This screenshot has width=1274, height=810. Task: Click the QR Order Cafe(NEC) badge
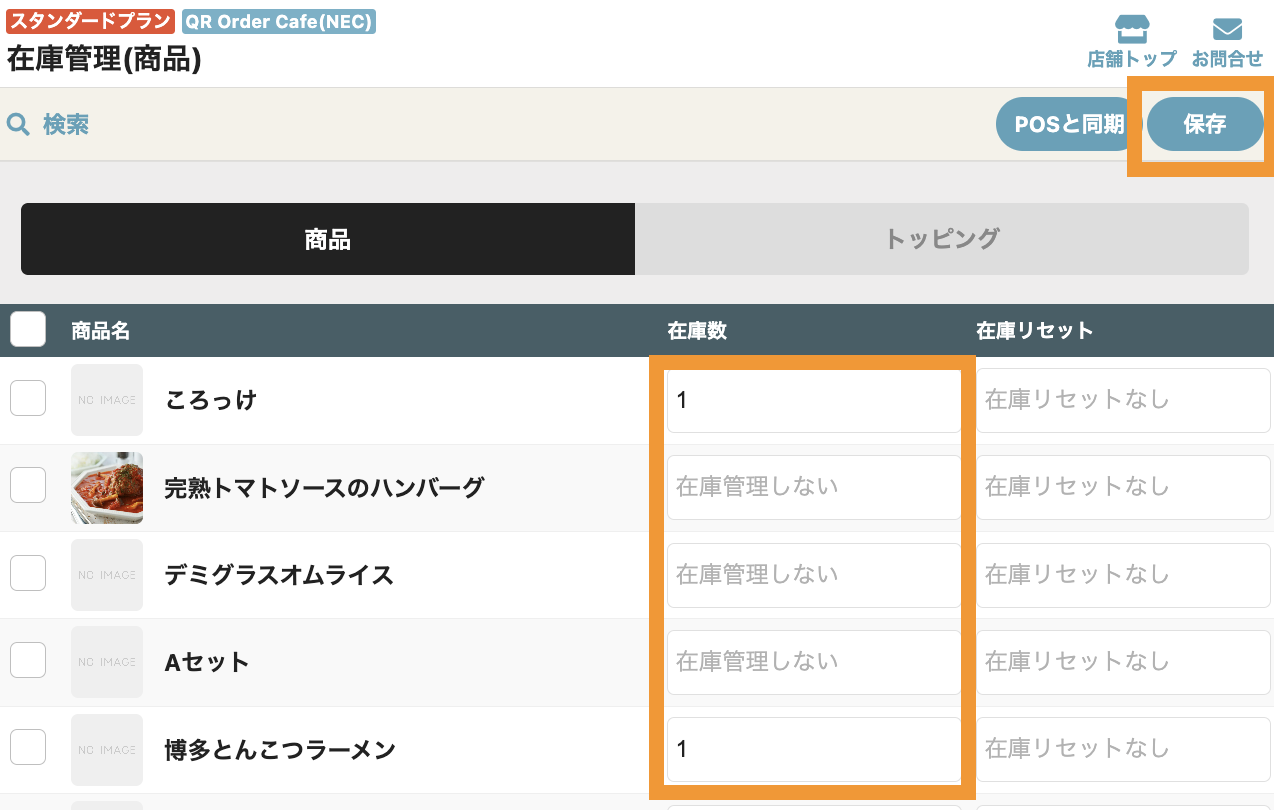[x=279, y=21]
